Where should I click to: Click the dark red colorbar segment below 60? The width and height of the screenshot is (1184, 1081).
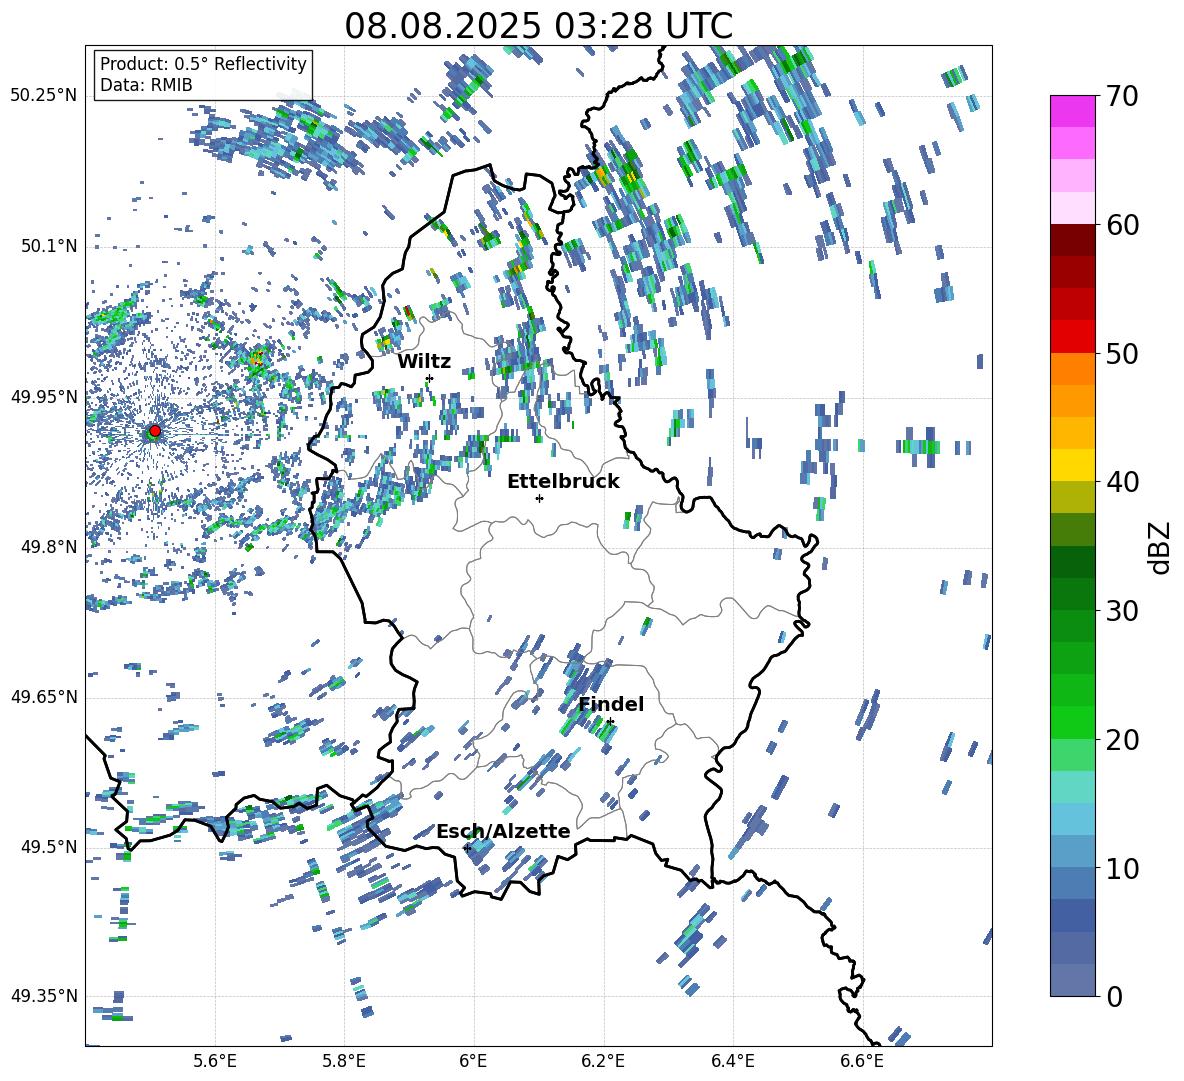(x=1073, y=241)
